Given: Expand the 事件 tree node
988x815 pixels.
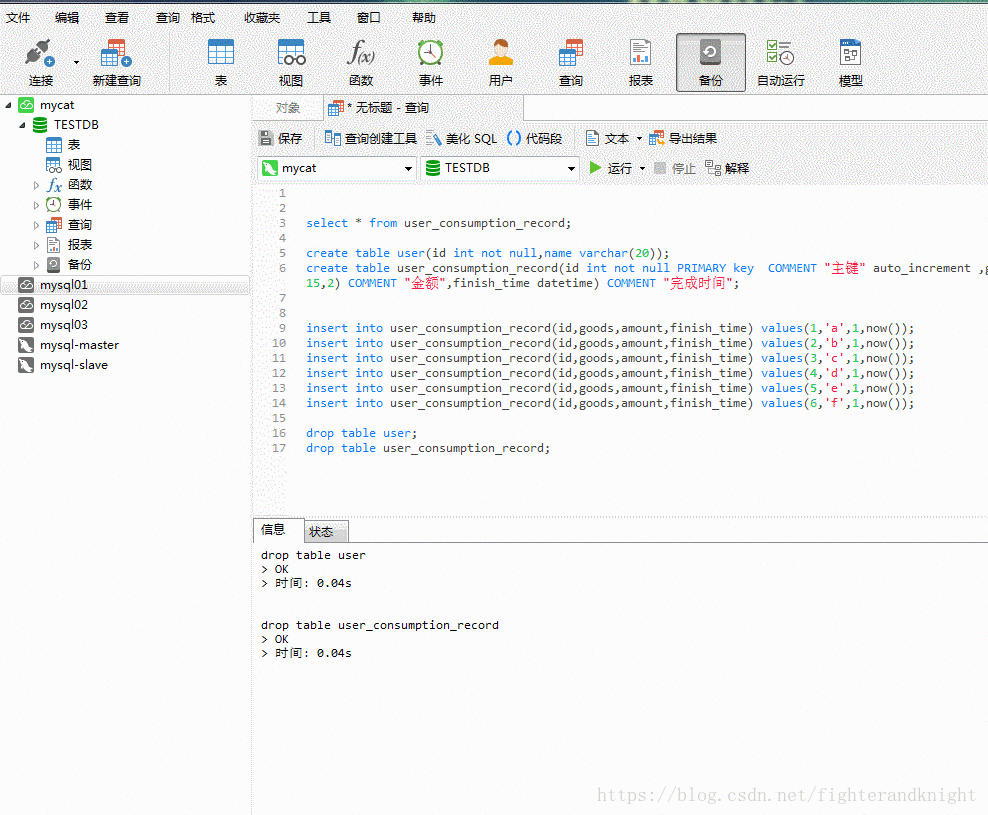Looking at the screenshot, I should click(36, 205).
